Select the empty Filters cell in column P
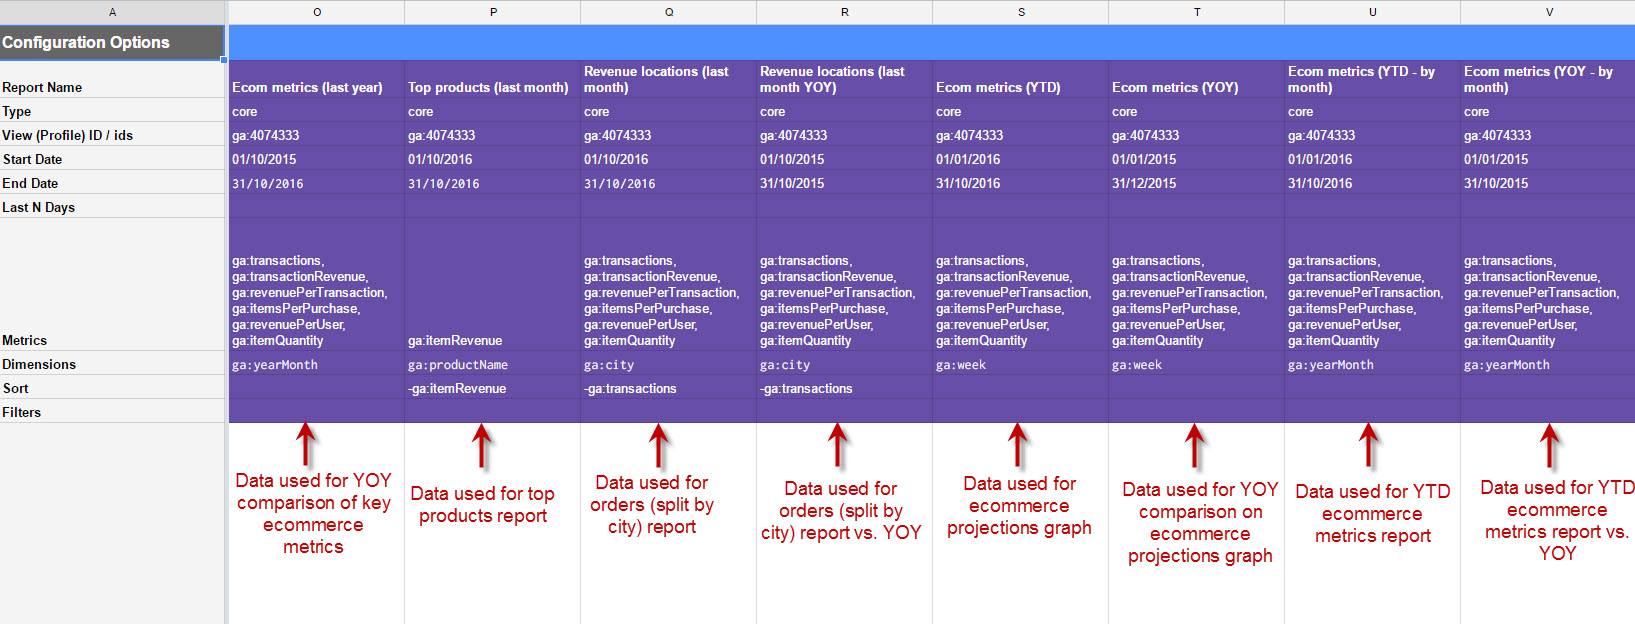Viewport: 1635px width, 624px height. pos(493,412)
